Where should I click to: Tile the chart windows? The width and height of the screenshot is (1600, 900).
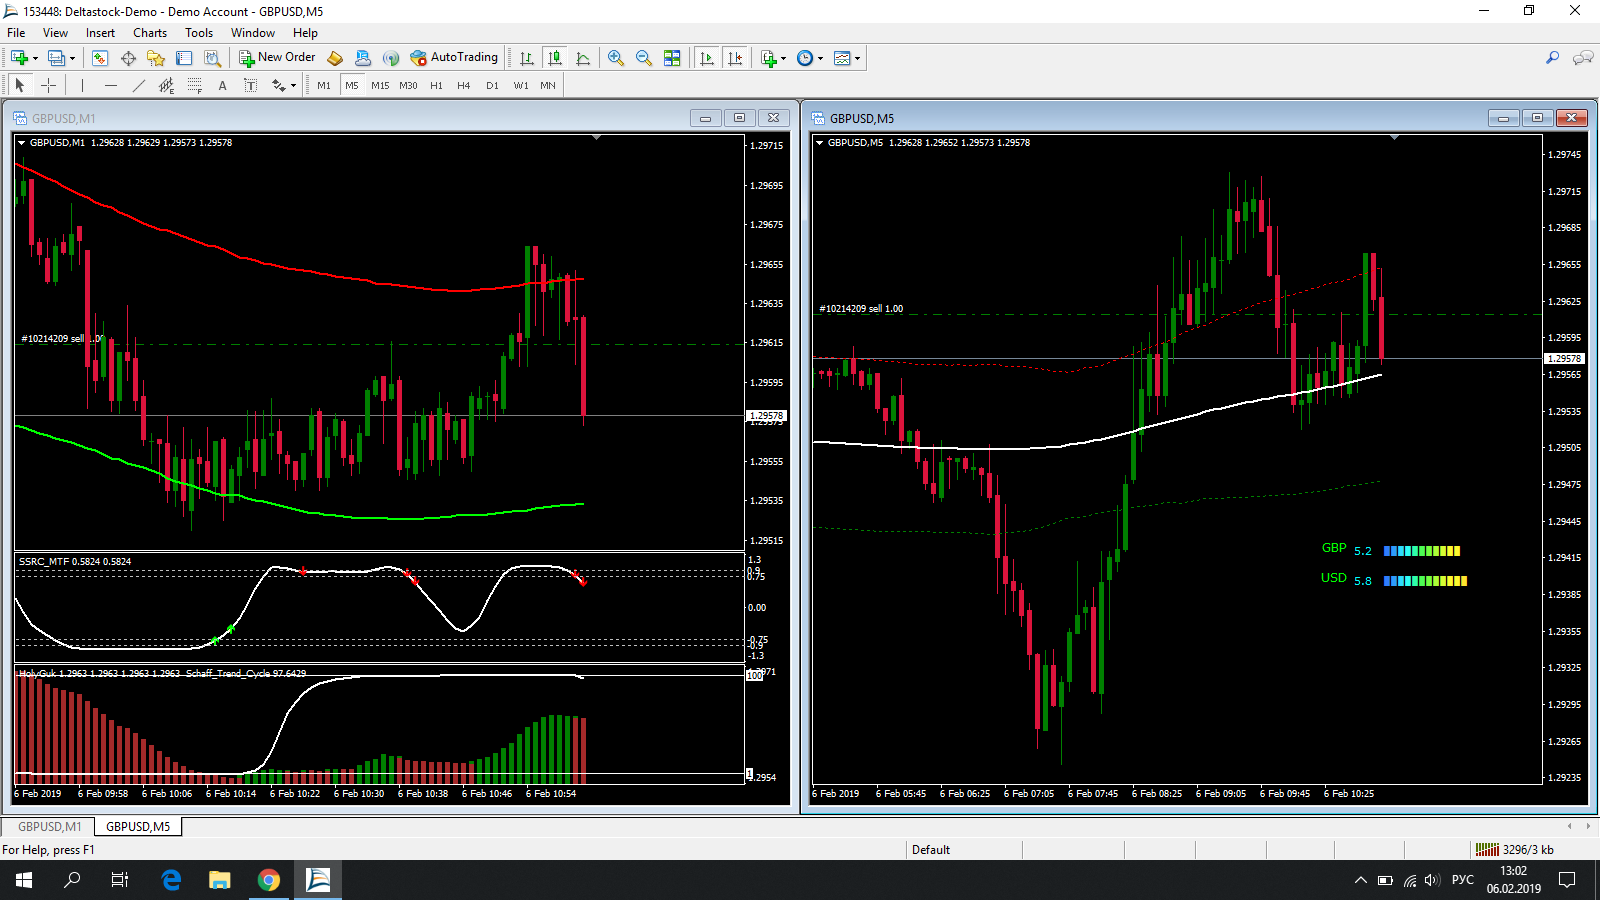click(x=672, y=58)
